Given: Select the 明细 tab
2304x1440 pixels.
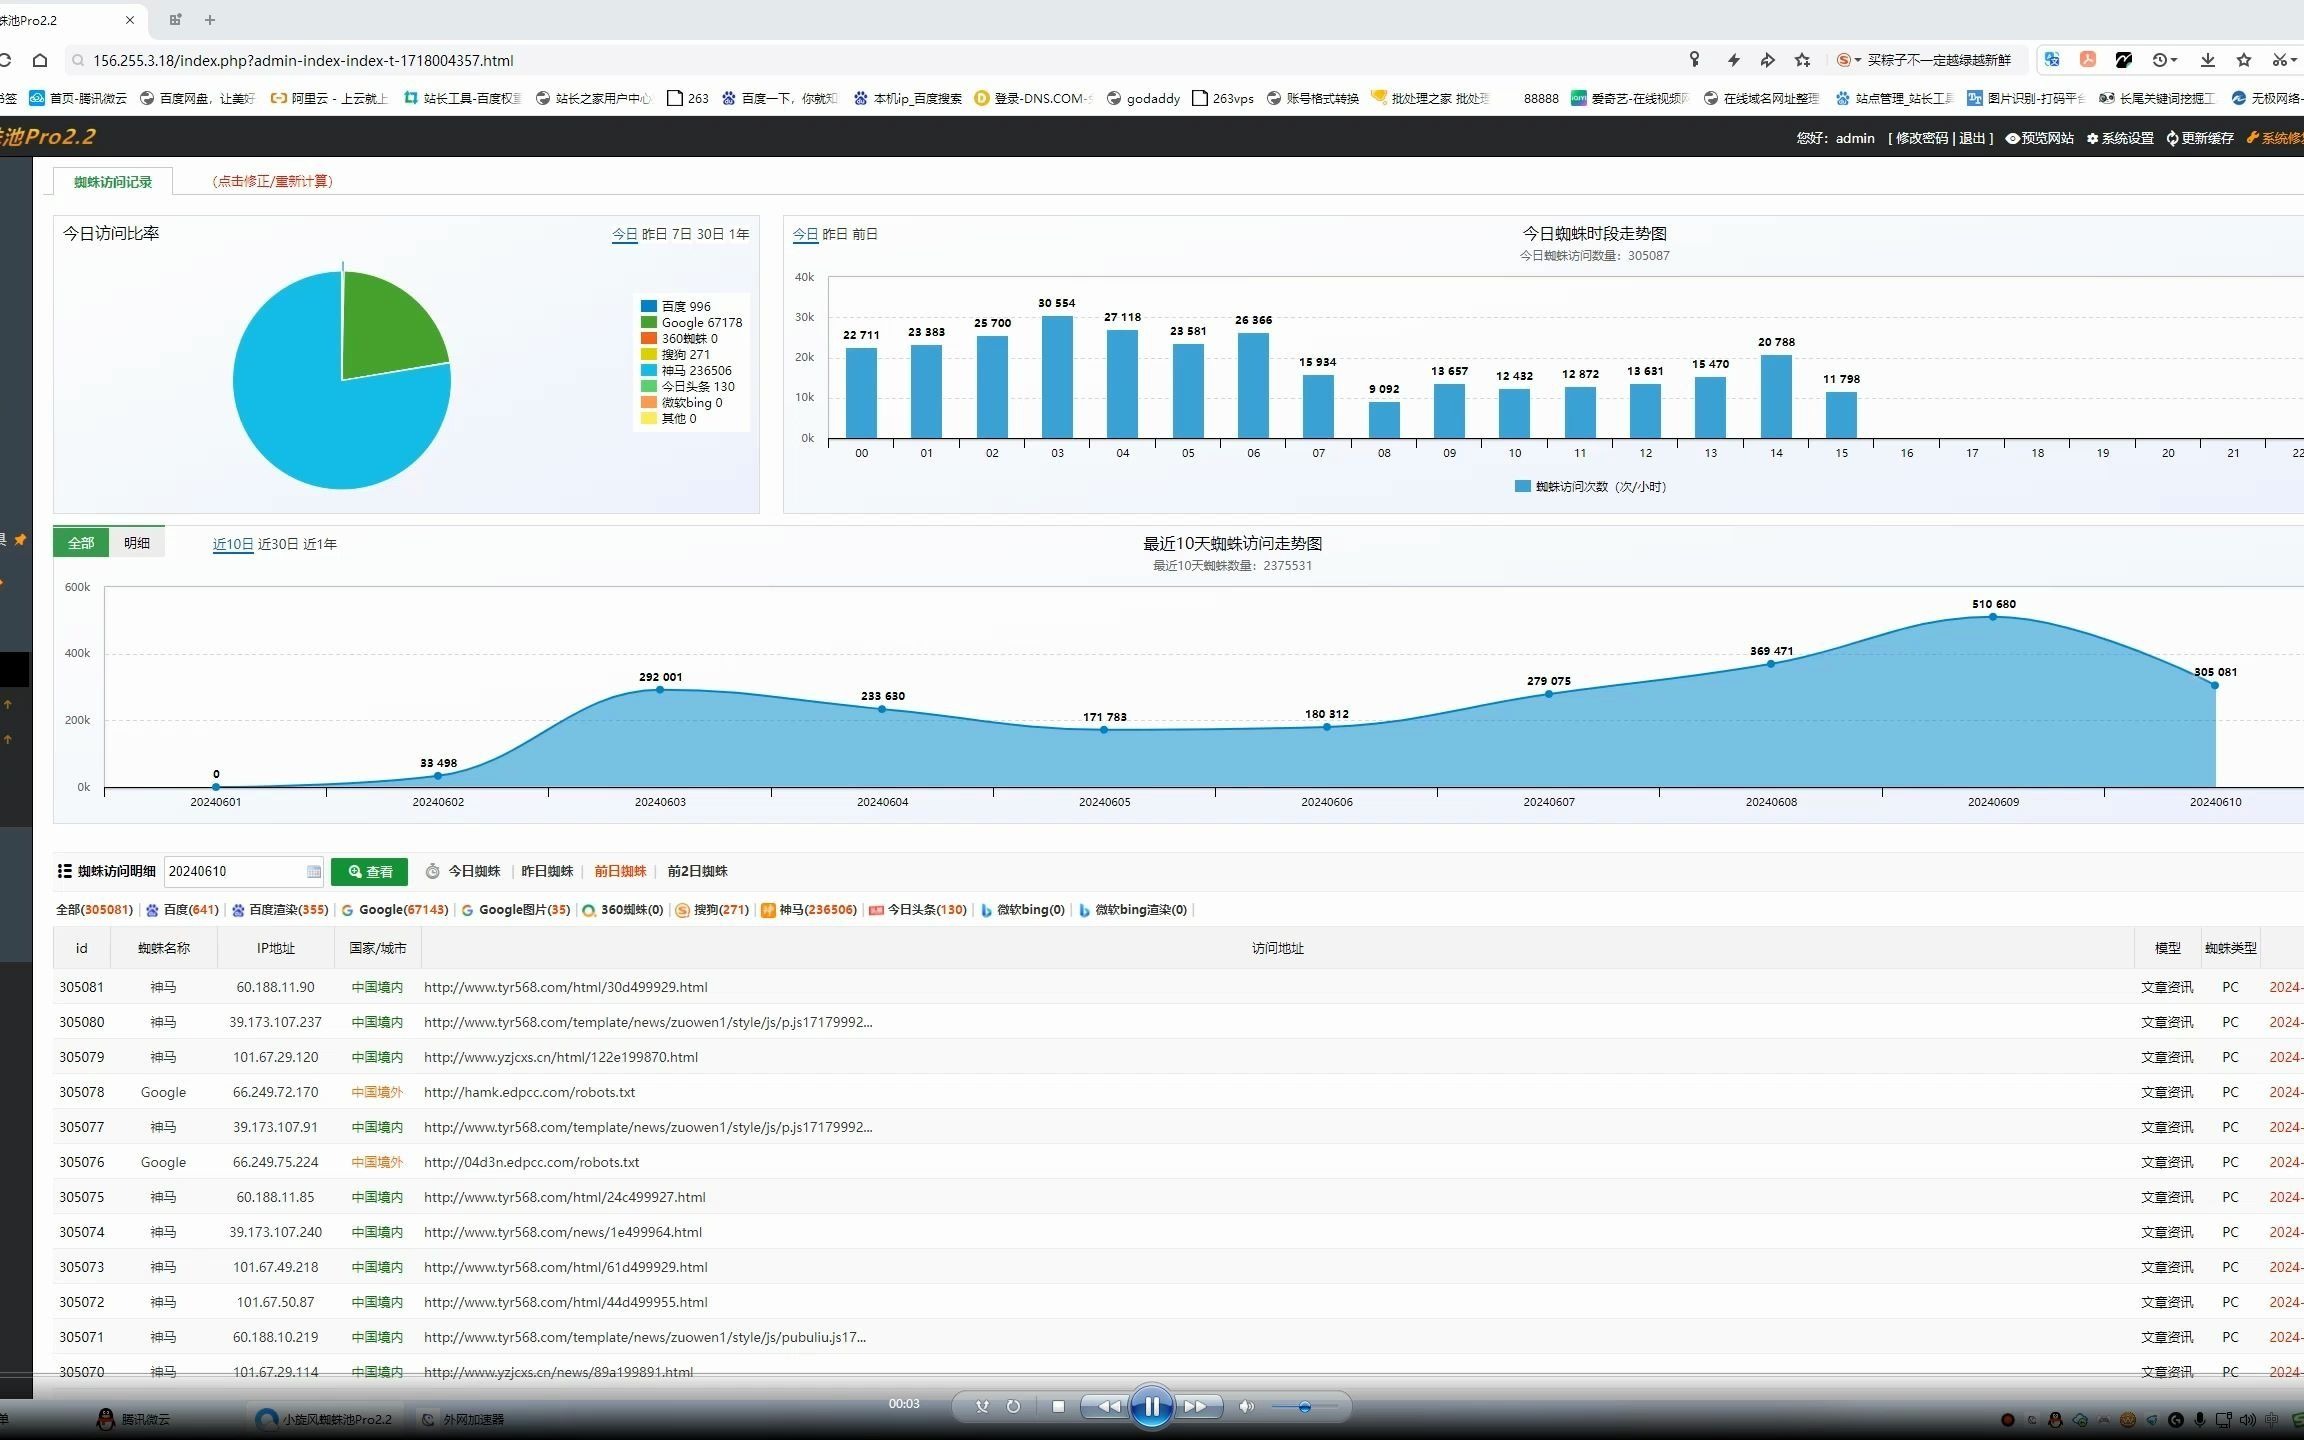Looking at the screenshot, I should tap(137, 543).
